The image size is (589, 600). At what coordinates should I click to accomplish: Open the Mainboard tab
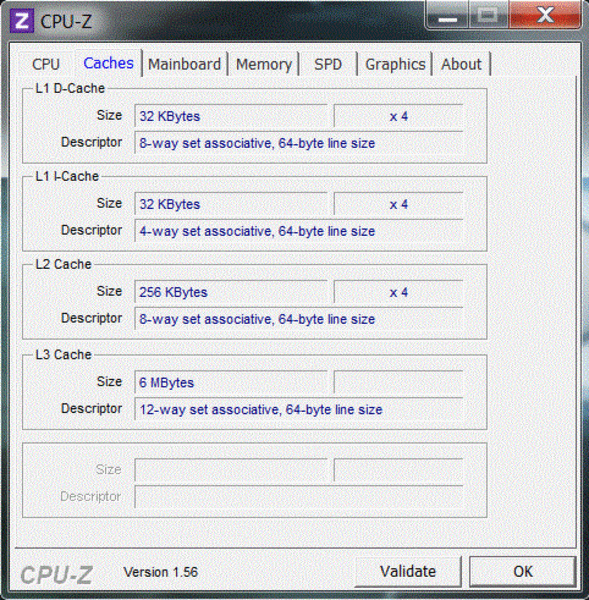coord(184,64)
